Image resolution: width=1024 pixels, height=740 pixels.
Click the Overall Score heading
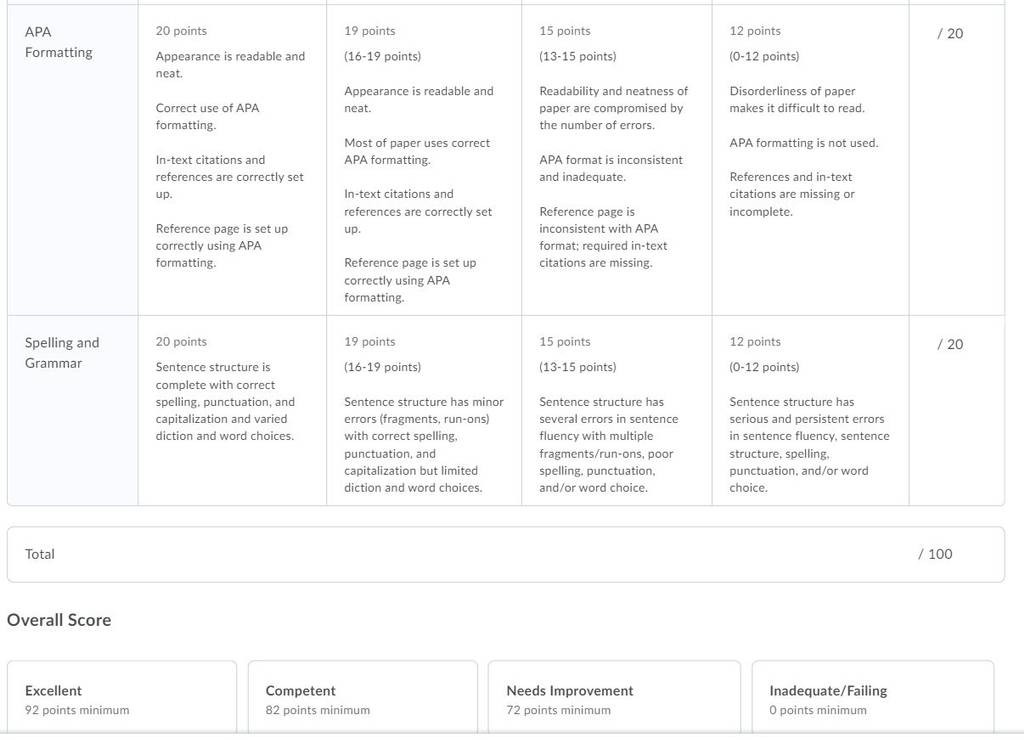pyautogui.click(x=59, y=620)
